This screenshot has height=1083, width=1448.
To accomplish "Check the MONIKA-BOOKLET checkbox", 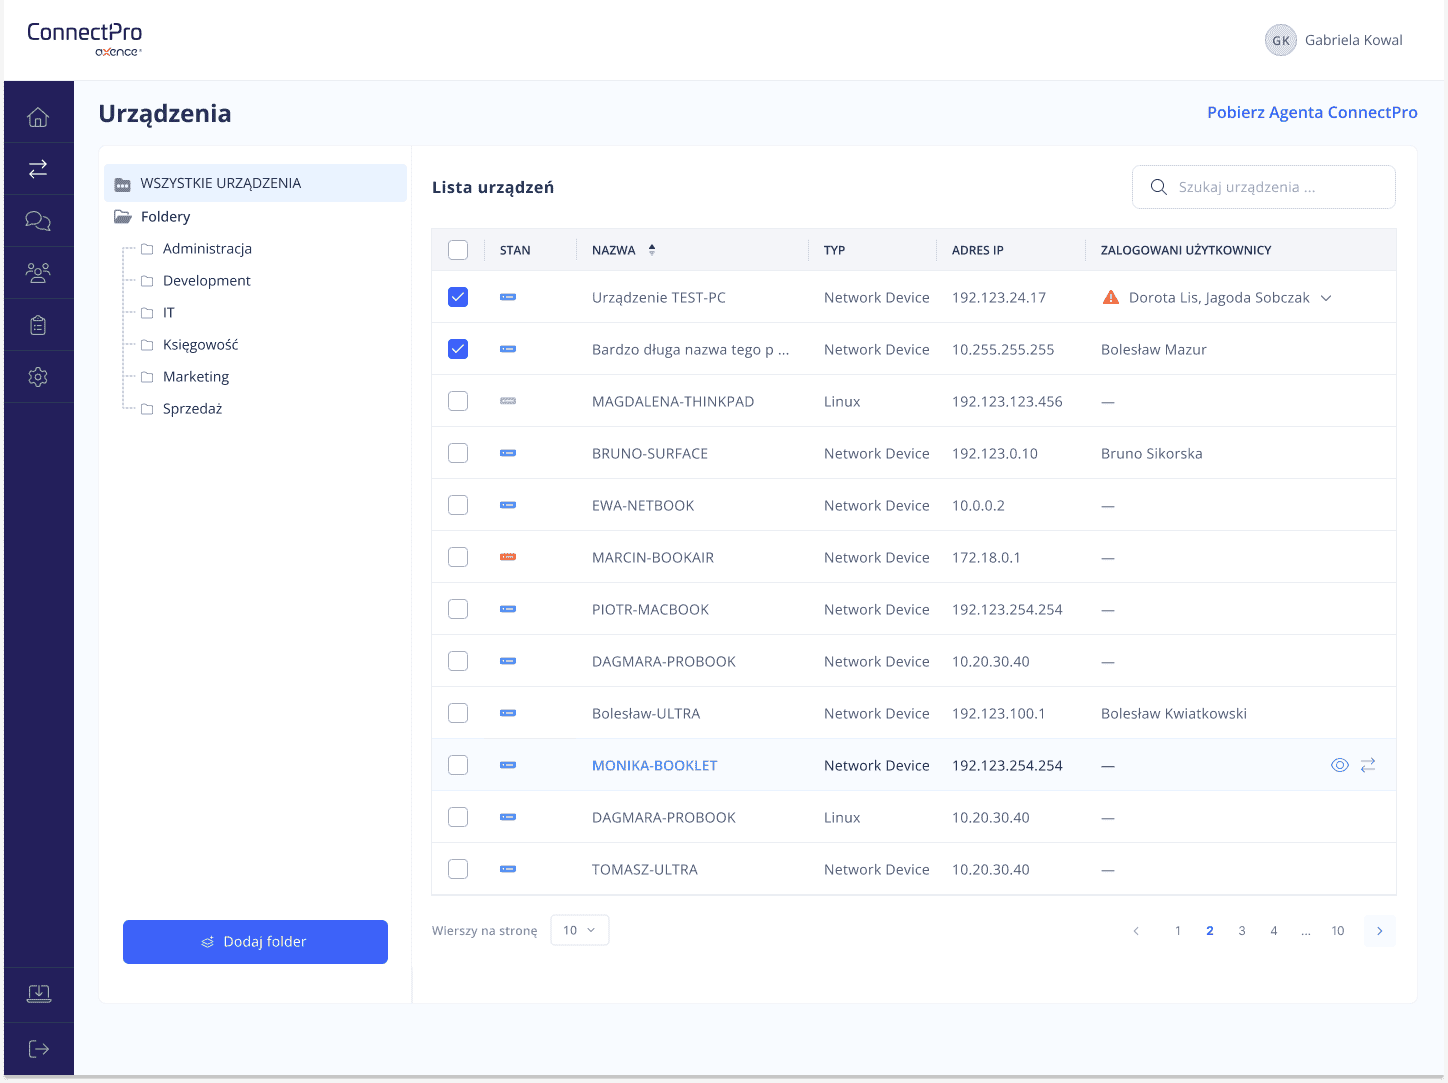I will 458,765.
